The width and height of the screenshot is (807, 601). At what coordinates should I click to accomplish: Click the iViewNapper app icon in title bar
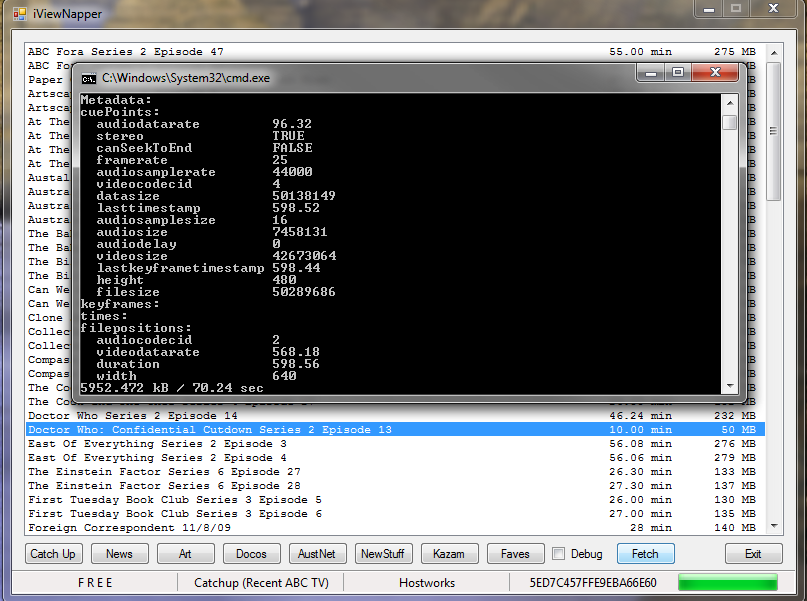[20, 14]
